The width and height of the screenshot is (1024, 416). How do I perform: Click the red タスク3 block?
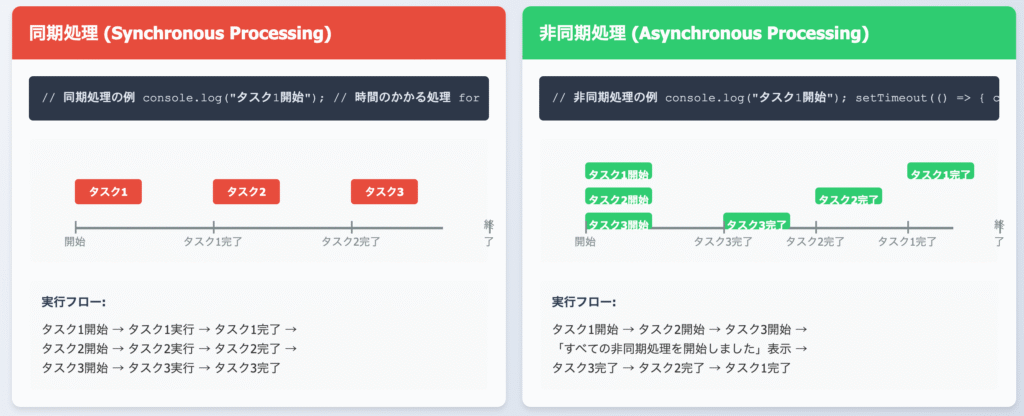(x=384, y=192)
